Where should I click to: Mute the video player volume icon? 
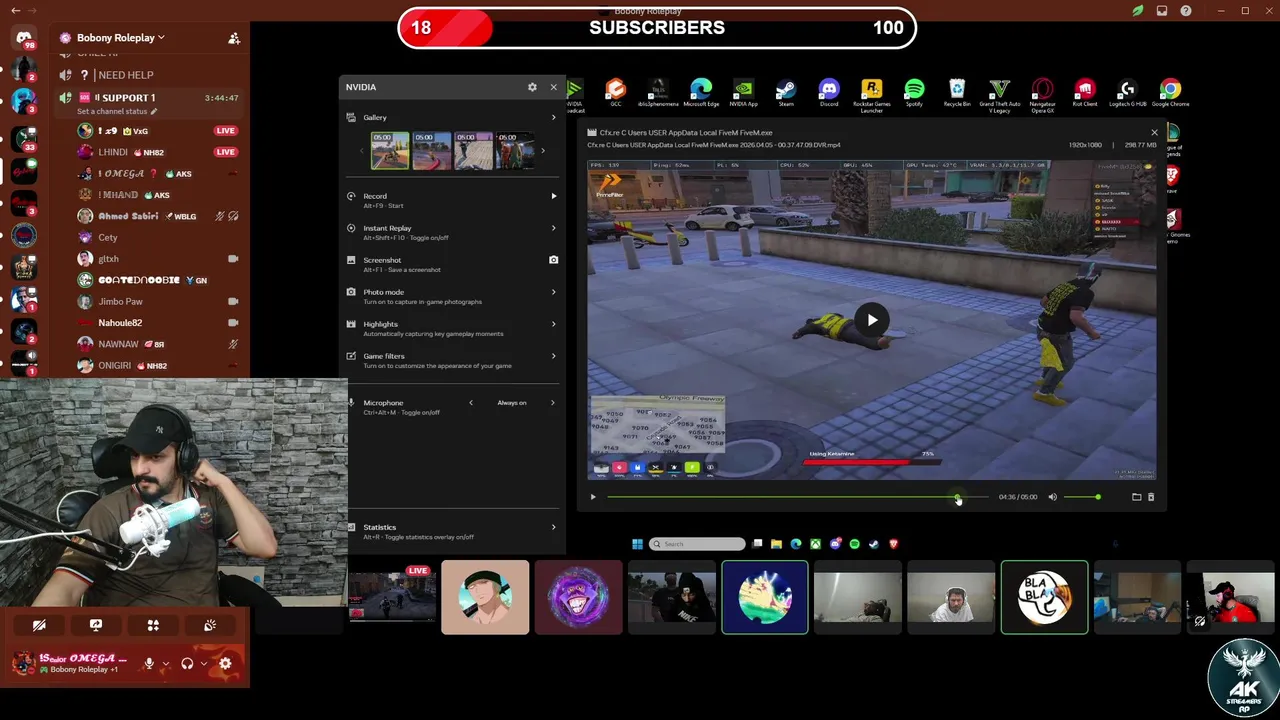pyautogui.click(x=1052, y=497)
